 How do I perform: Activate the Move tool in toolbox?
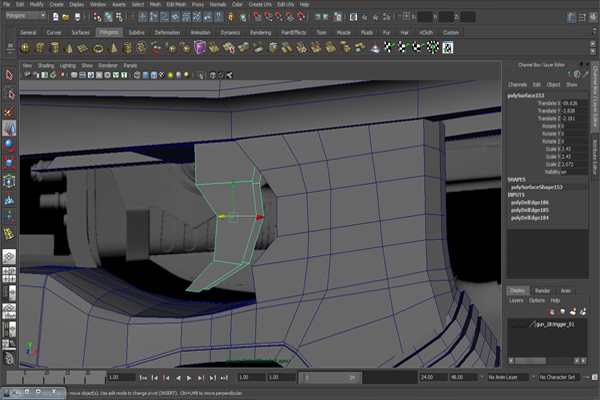pos(9,129)
